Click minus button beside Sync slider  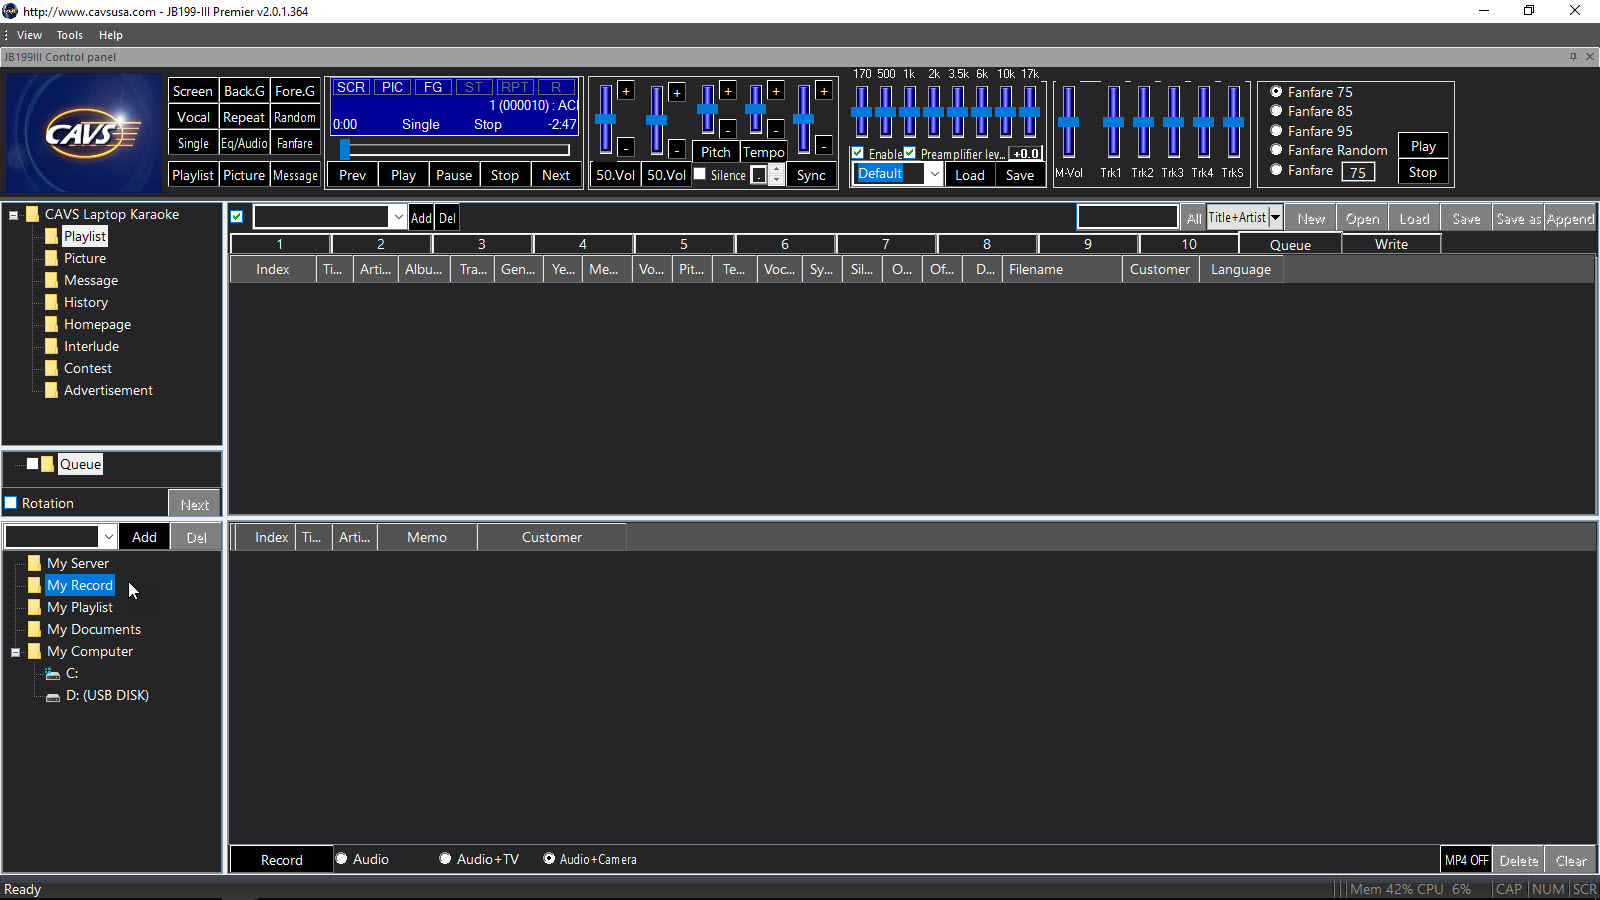tap(824, 146)
